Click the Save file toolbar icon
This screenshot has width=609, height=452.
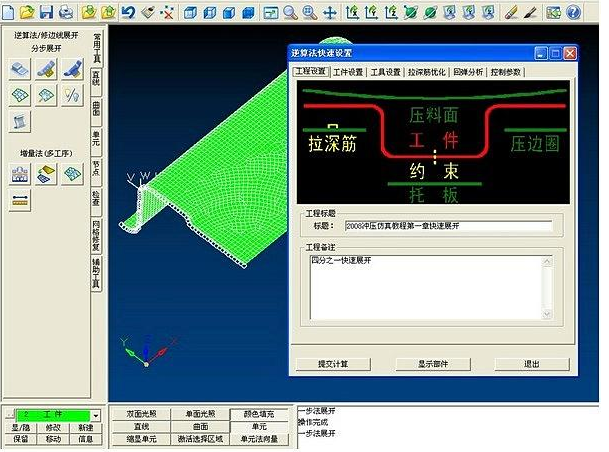coord(46,12)
